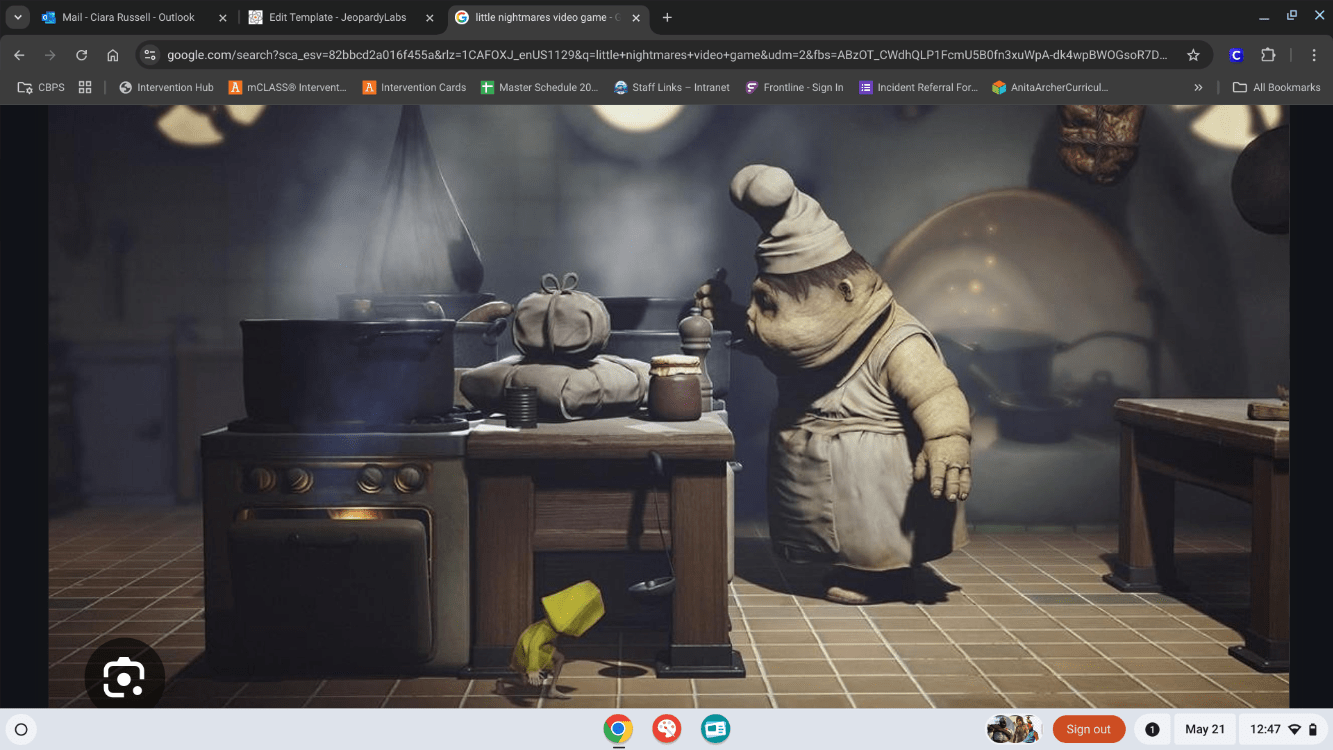Launch the teal presentation shelf app
The width and height of the screenshot is (1333, 750).
point(715,729)
